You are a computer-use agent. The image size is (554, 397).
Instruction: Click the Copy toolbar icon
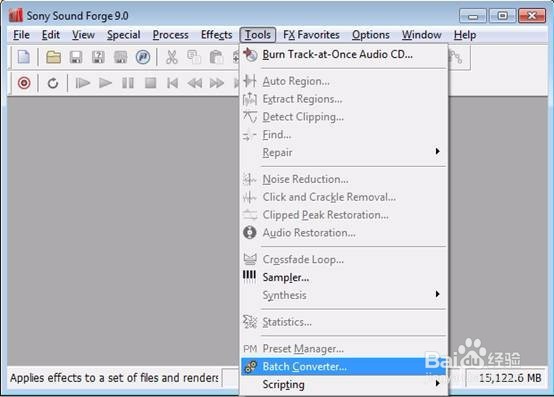(194, 57)
